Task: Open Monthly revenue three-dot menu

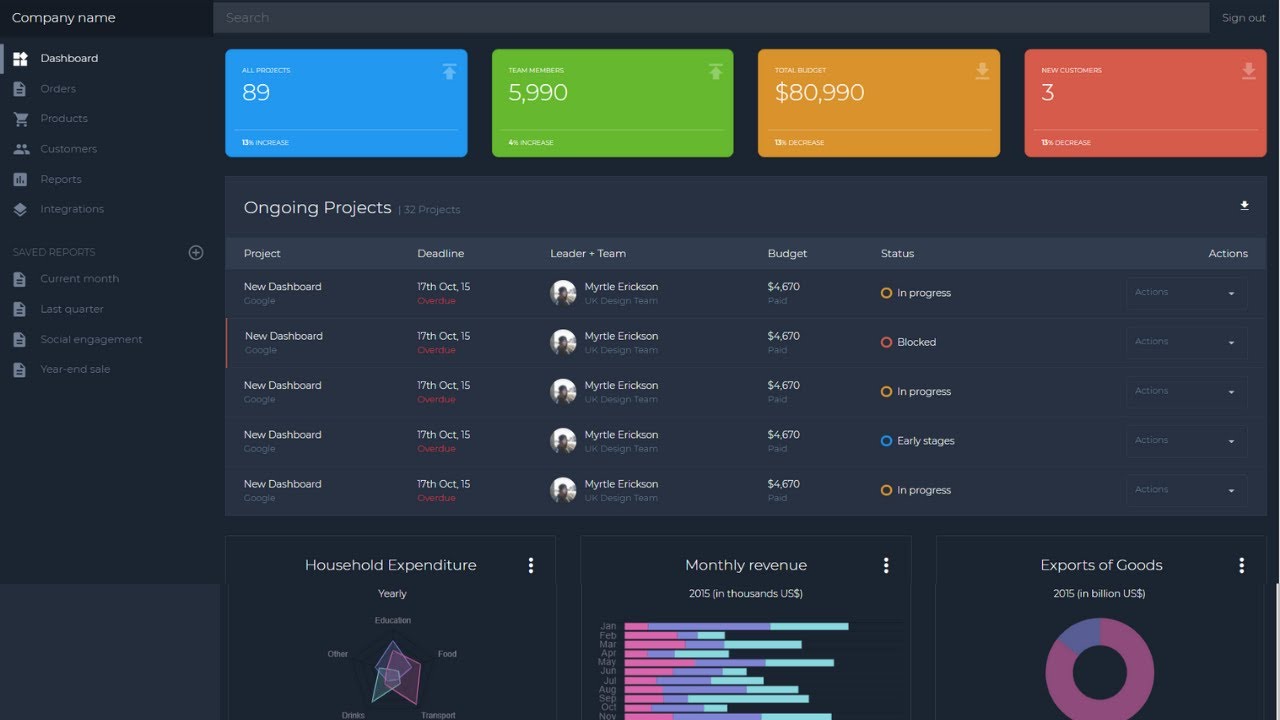Action: point(886,566)
